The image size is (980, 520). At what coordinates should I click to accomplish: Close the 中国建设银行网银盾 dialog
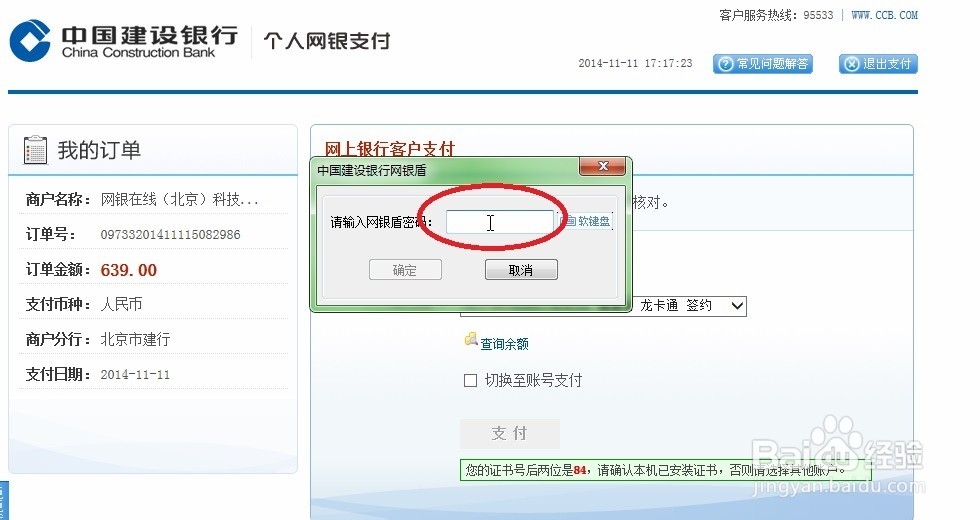[x=602, y=166]
